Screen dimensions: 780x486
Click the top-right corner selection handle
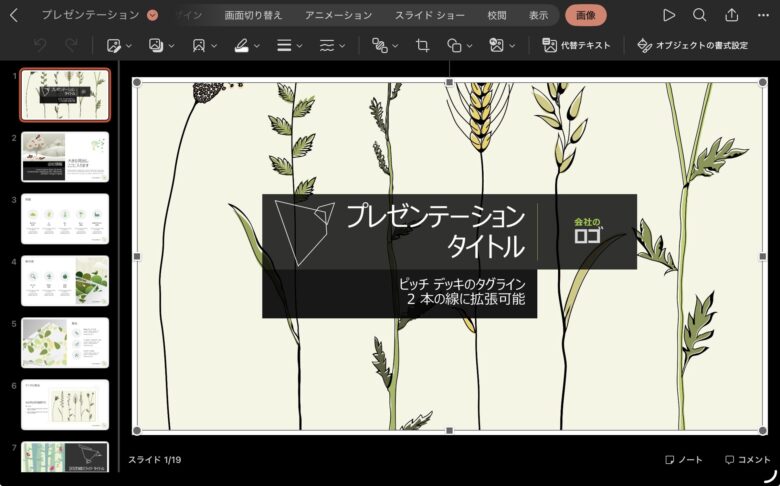point(763,83)
